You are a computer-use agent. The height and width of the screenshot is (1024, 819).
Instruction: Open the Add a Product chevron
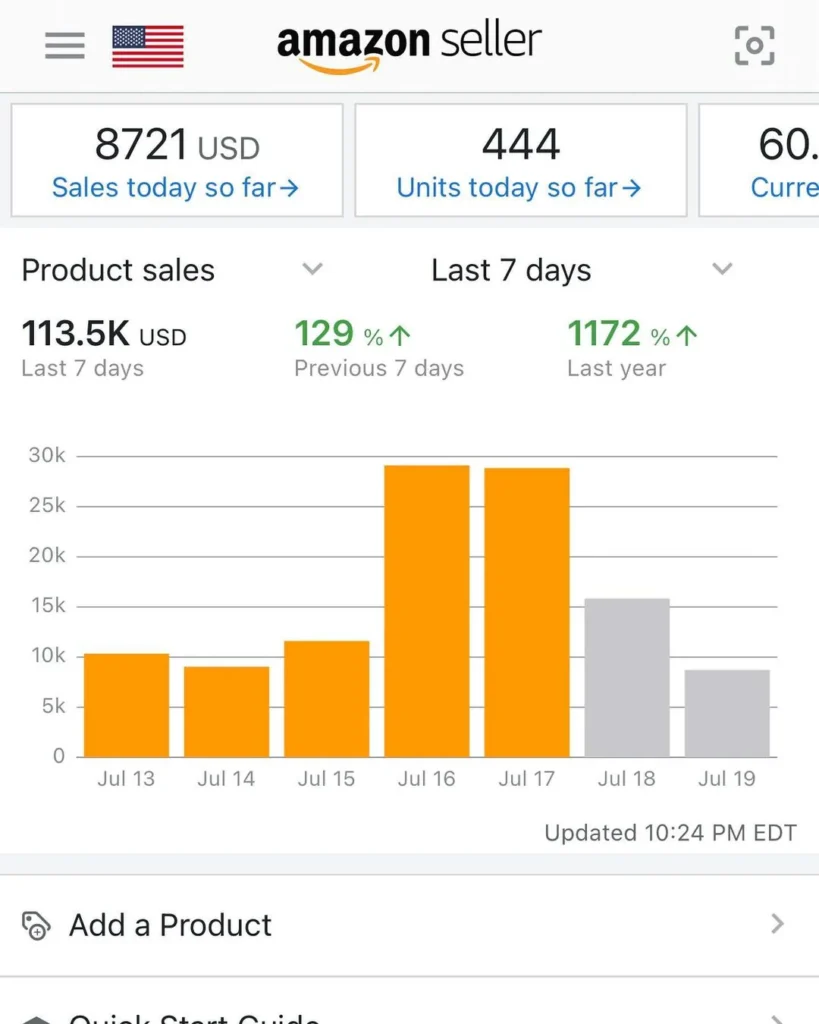pos(777,925)
